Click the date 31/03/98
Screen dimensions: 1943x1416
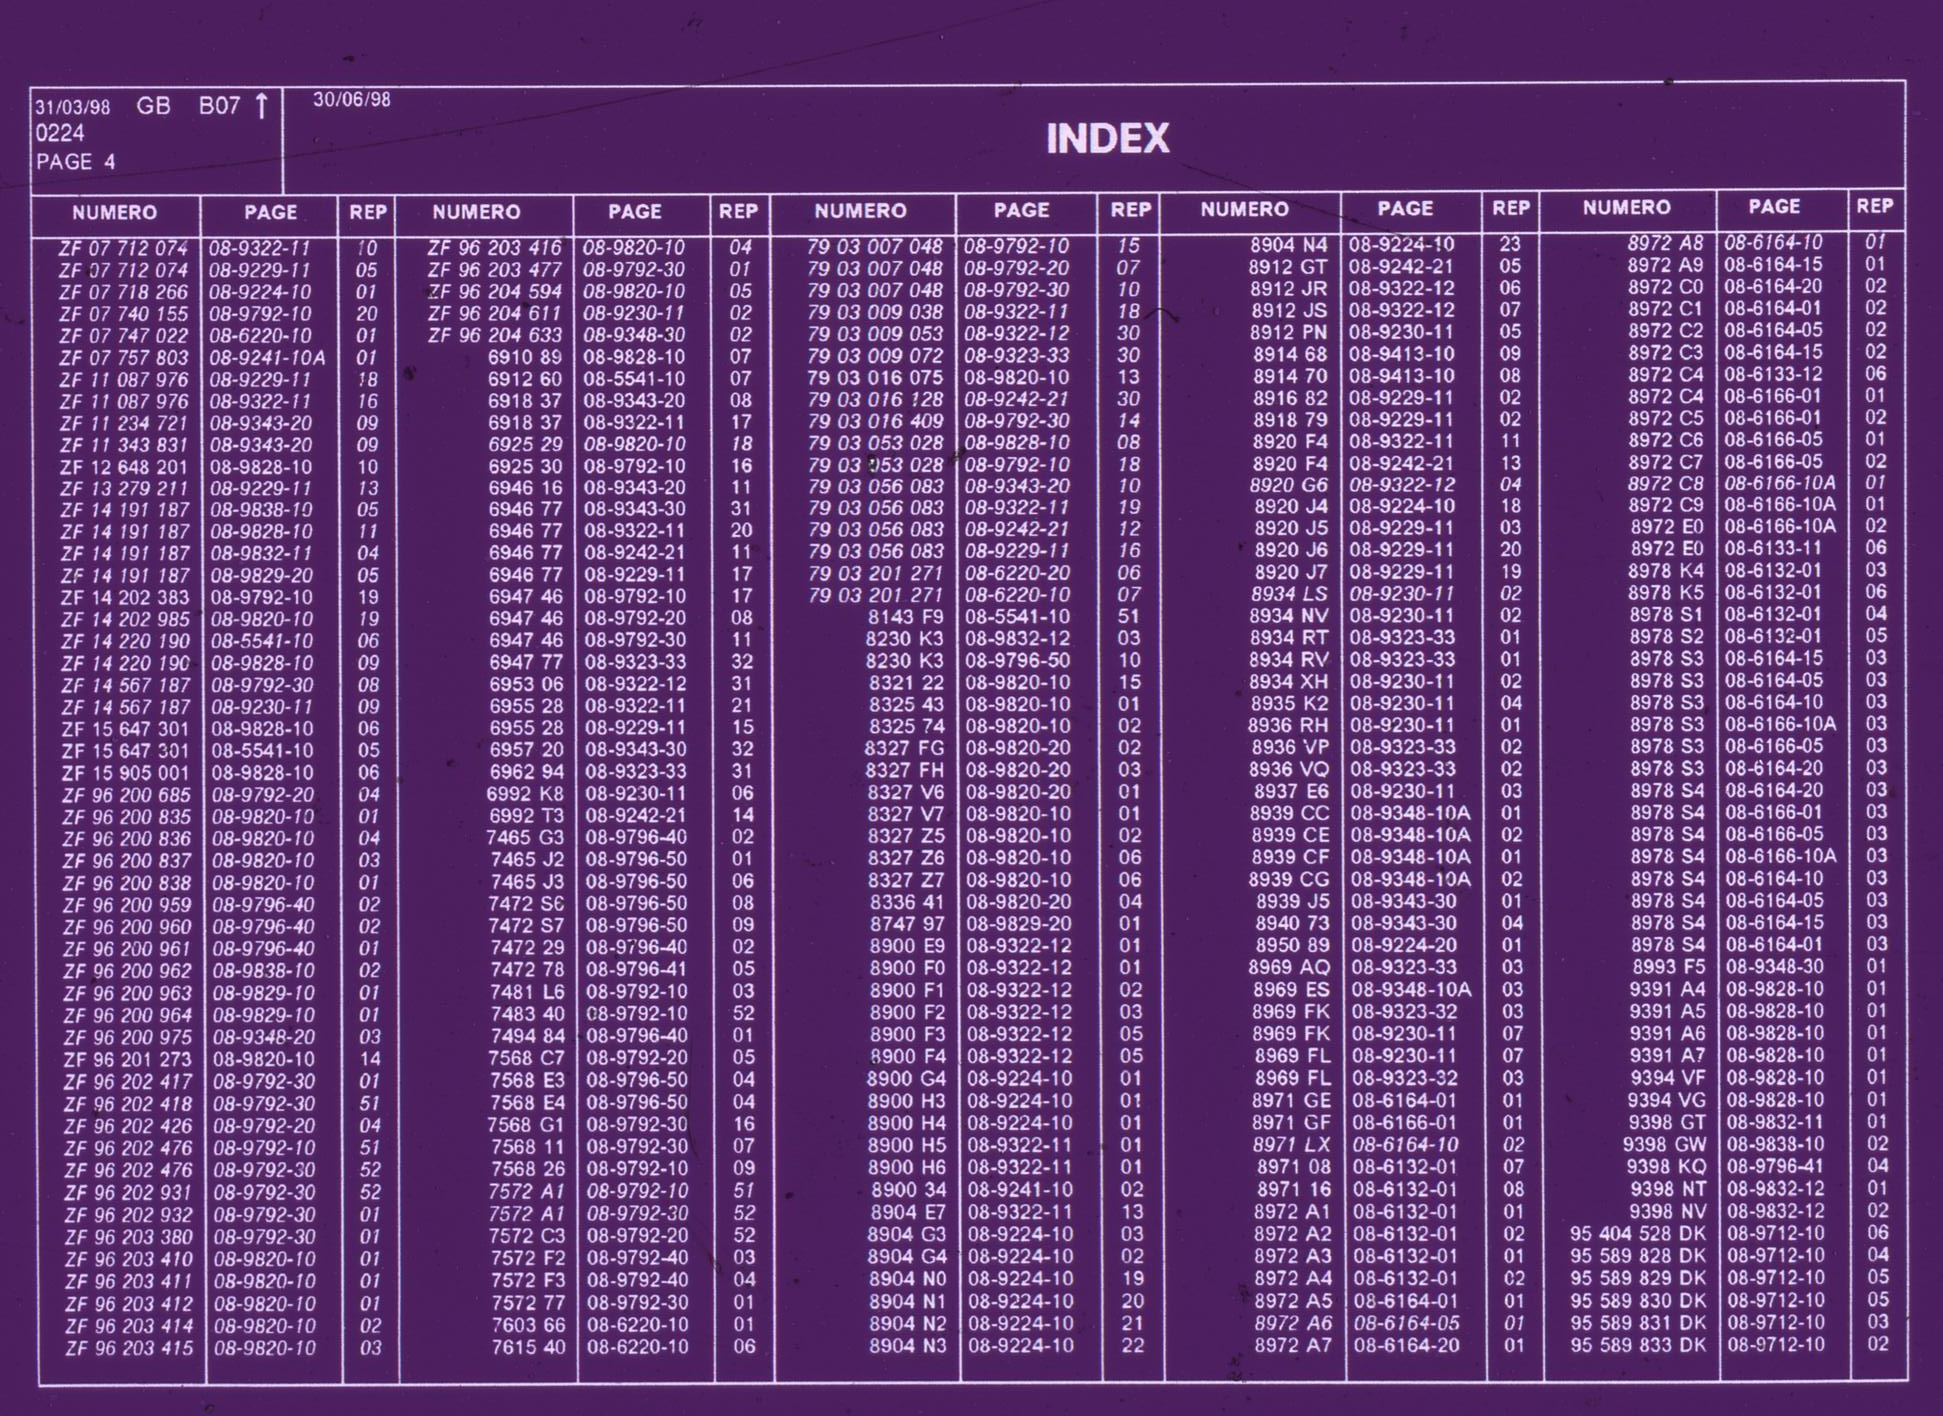pyautogui.click(x=73, y=107)
